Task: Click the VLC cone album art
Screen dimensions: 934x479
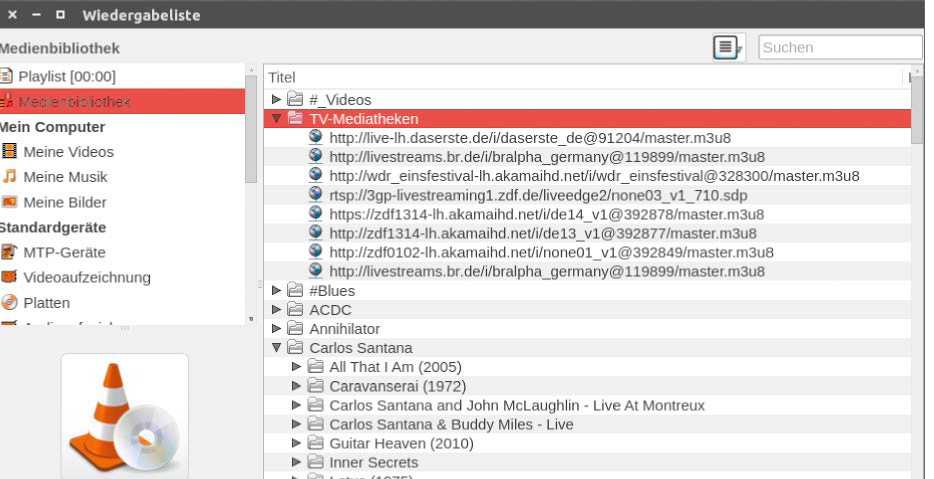Action: coord(124,416)
